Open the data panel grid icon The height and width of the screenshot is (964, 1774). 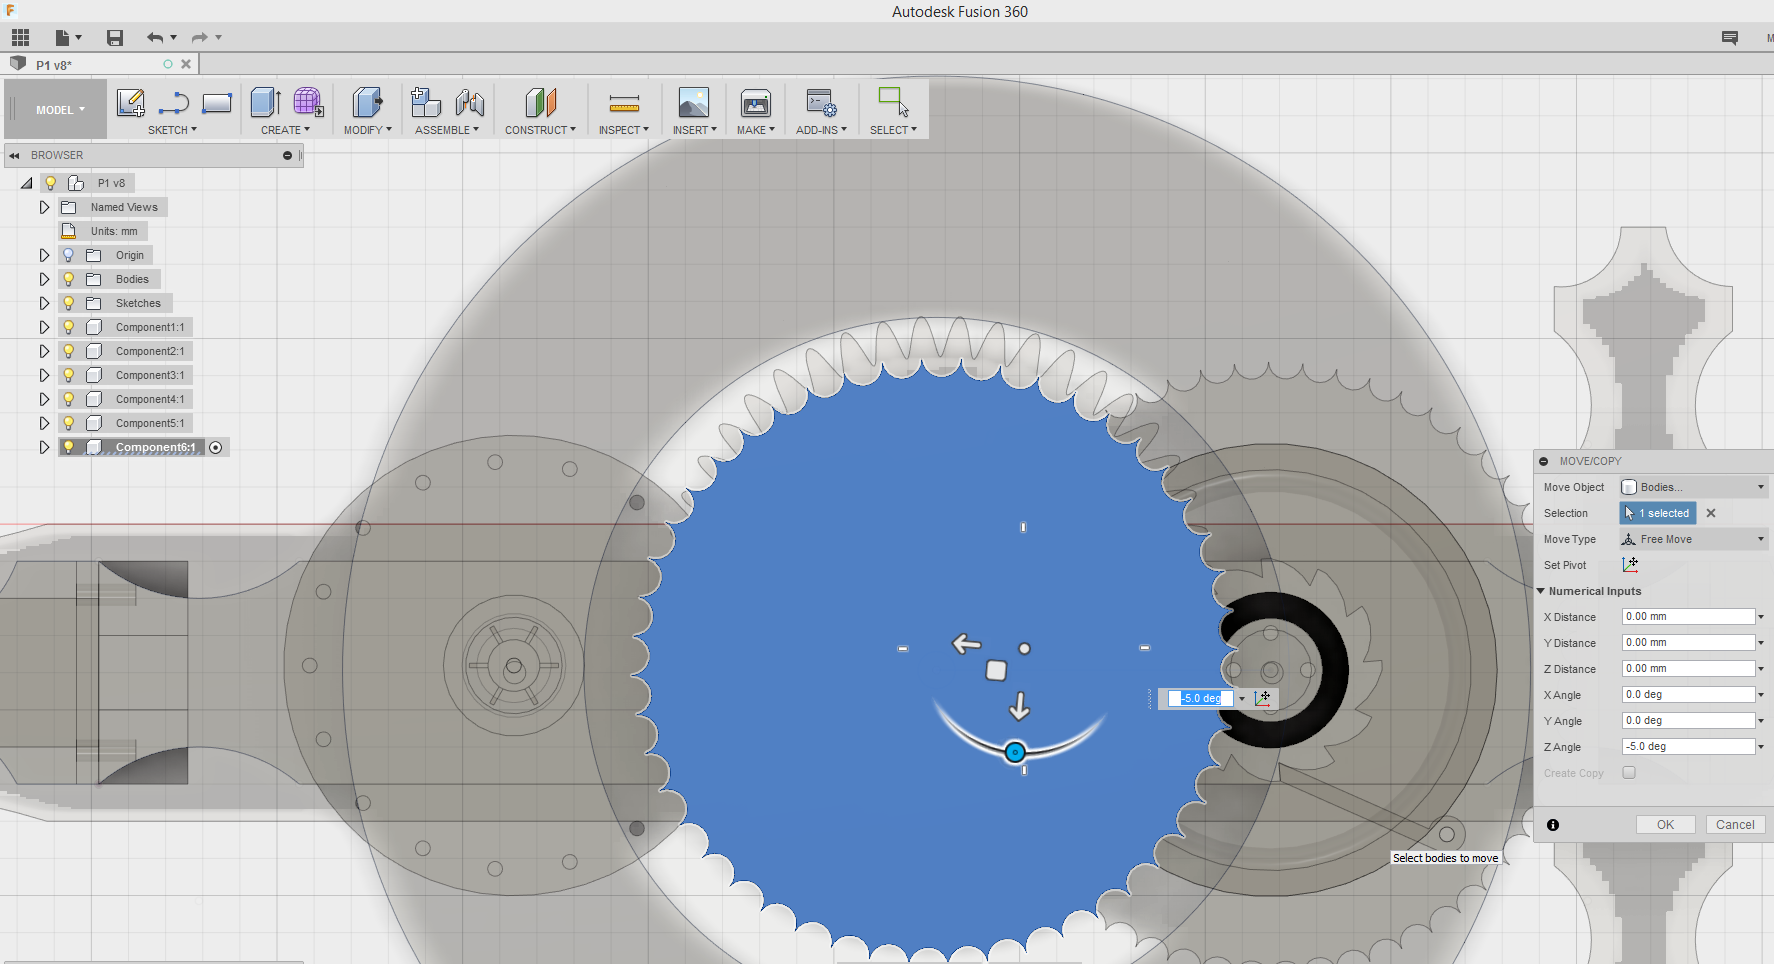pos(21,38)
